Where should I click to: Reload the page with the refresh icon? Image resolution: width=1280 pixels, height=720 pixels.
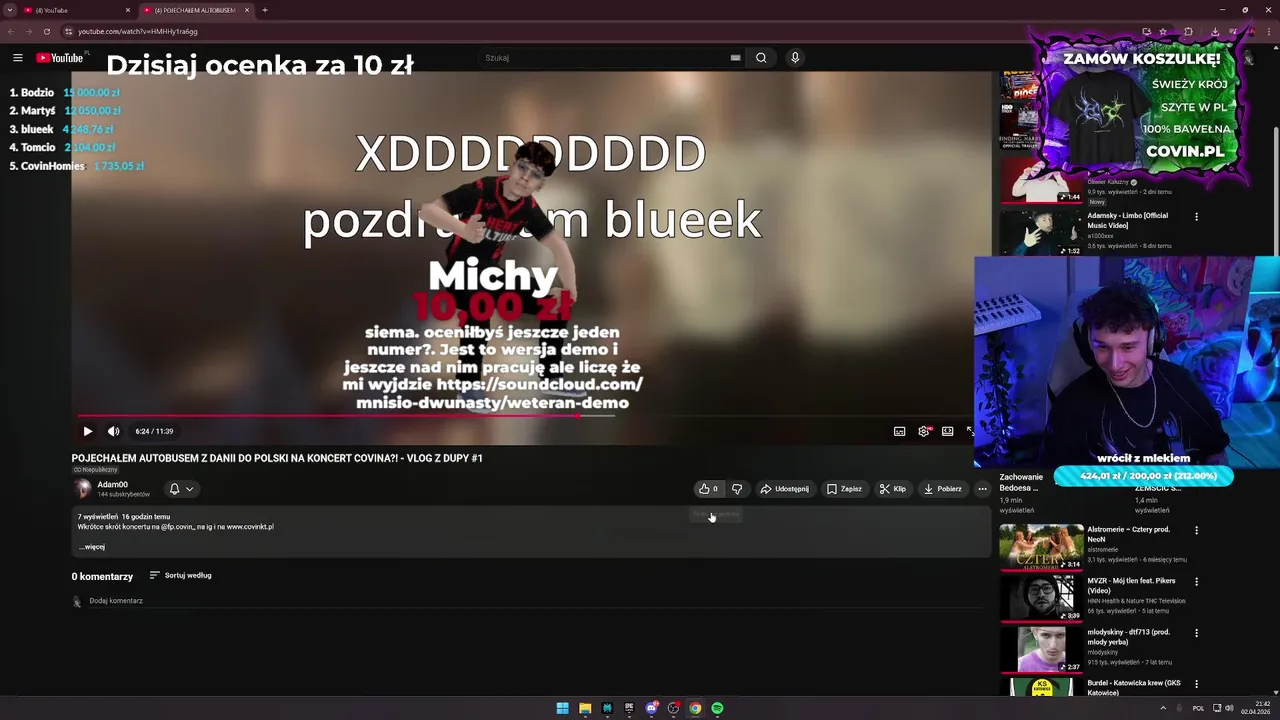coord(46,31)
